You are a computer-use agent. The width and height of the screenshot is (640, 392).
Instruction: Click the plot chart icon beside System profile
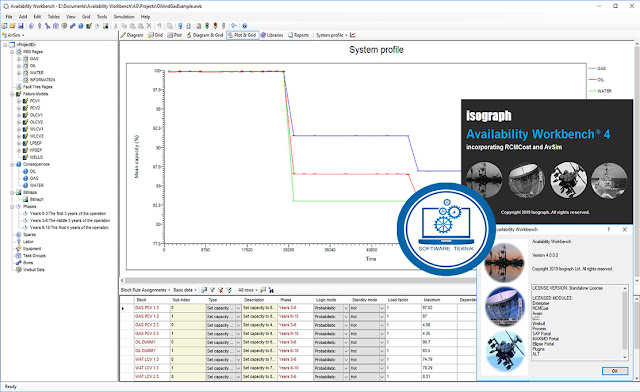[x=353, y=35]
